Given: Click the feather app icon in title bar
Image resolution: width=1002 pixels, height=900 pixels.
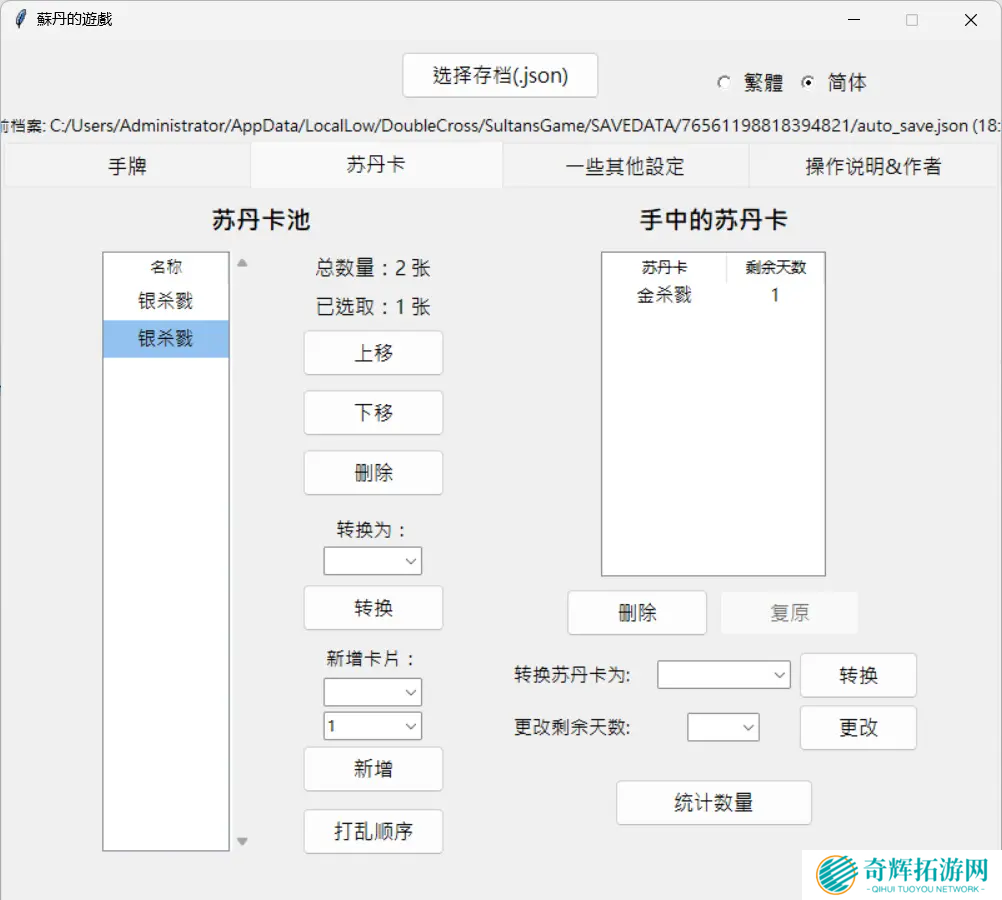Looking at the screenshot, I should [20, 19].
